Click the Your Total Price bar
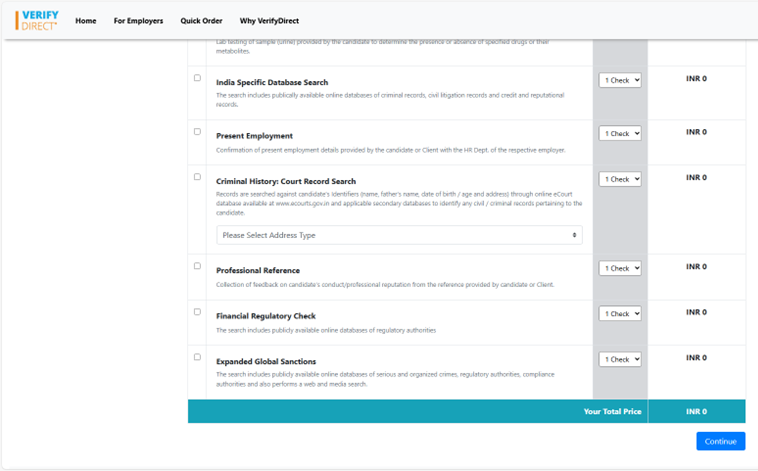Image resolution: width=758 pixels, height=471 pixels. tap(466, 411)
